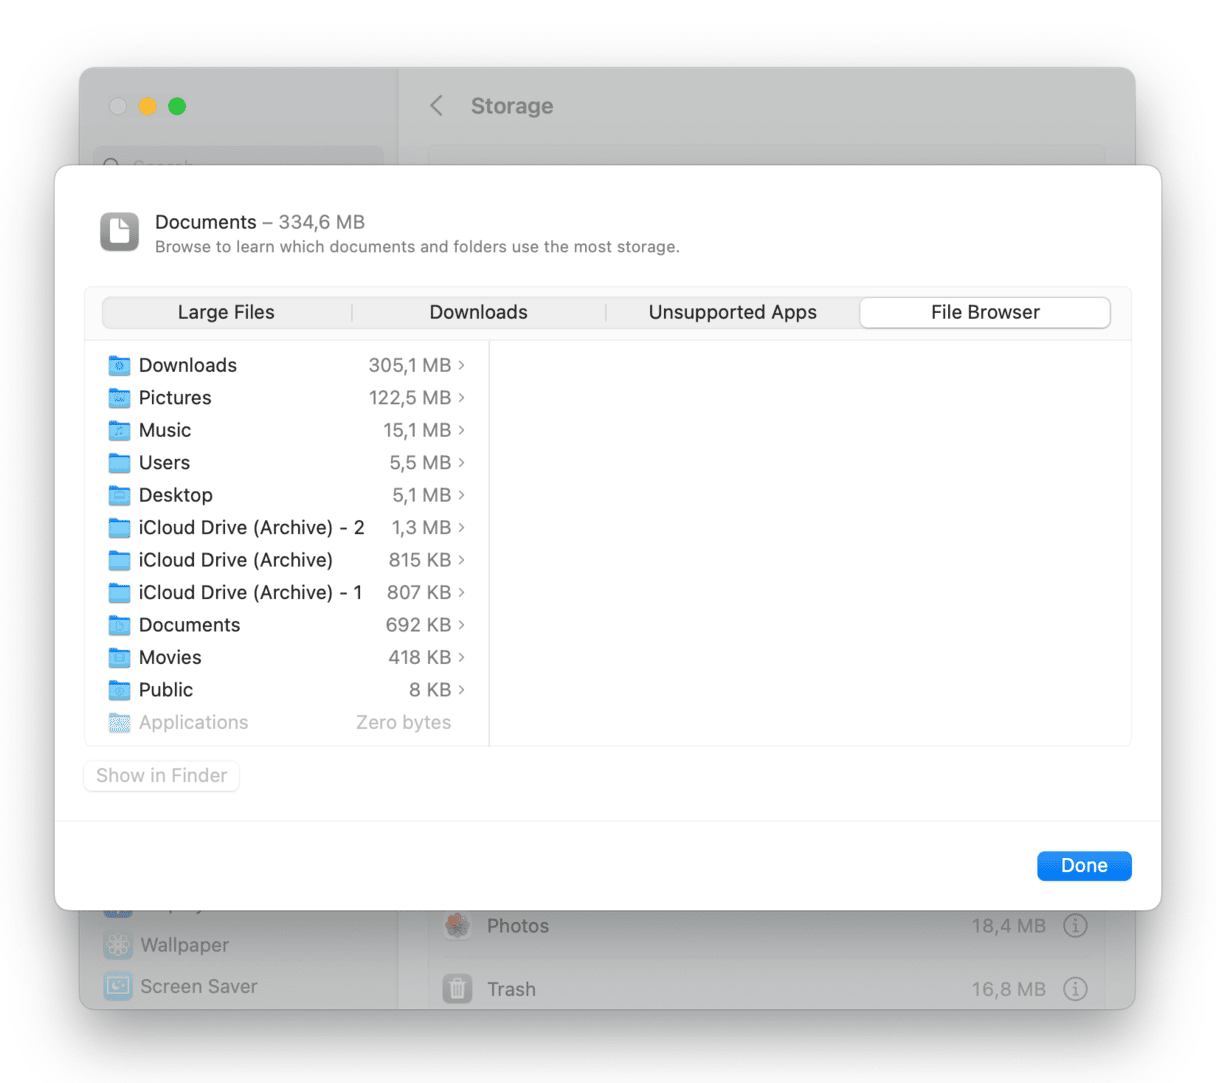Image resolution: width=1216 pixels, height=1083 pixels.
Task: Click the Show in Finder button
Action: tap(162, 776)
